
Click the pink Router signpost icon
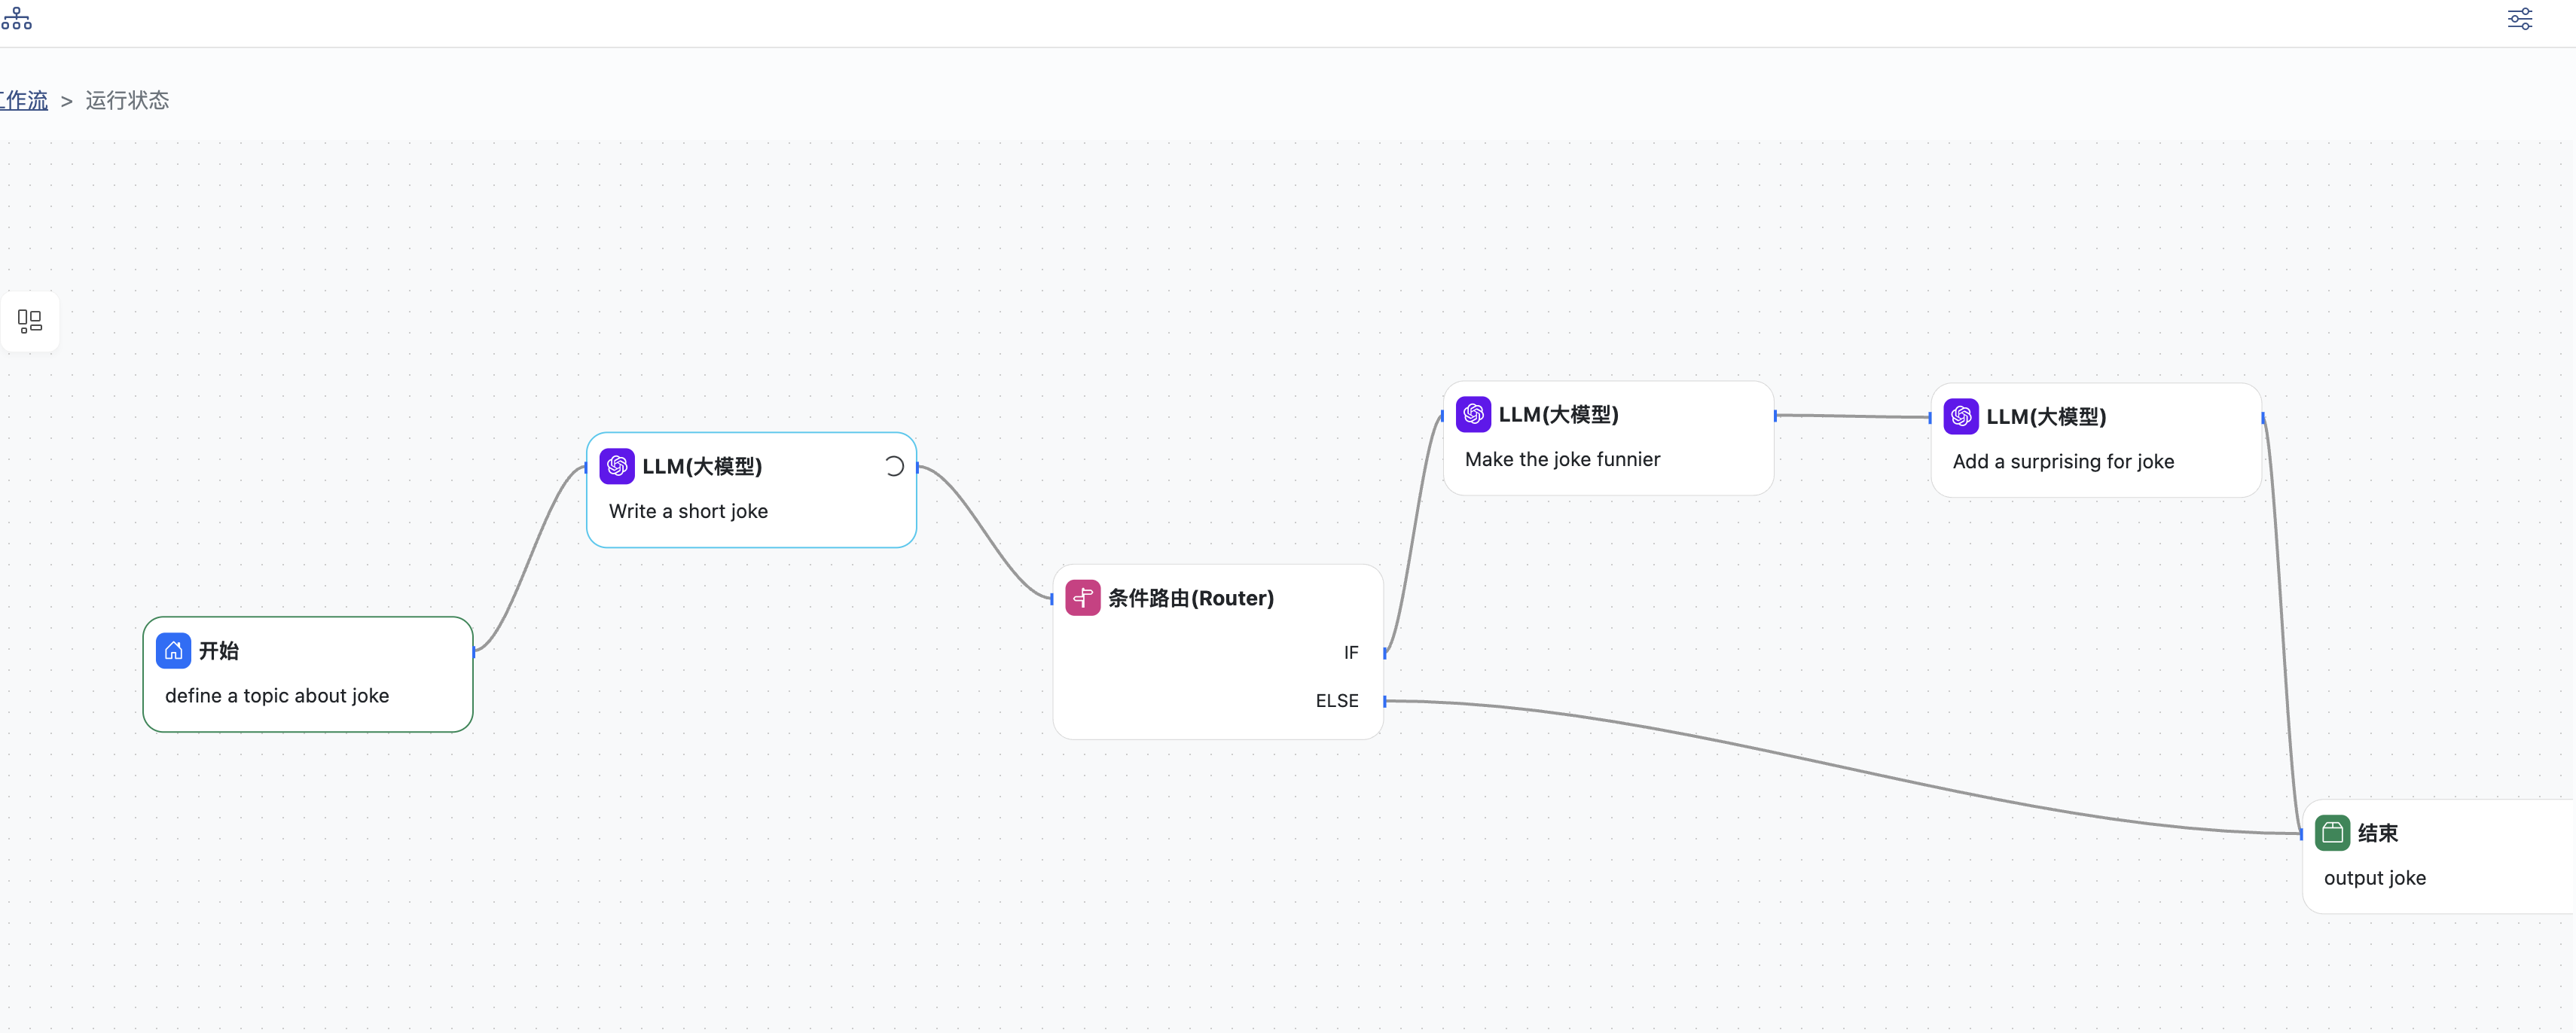point(1082,598)
